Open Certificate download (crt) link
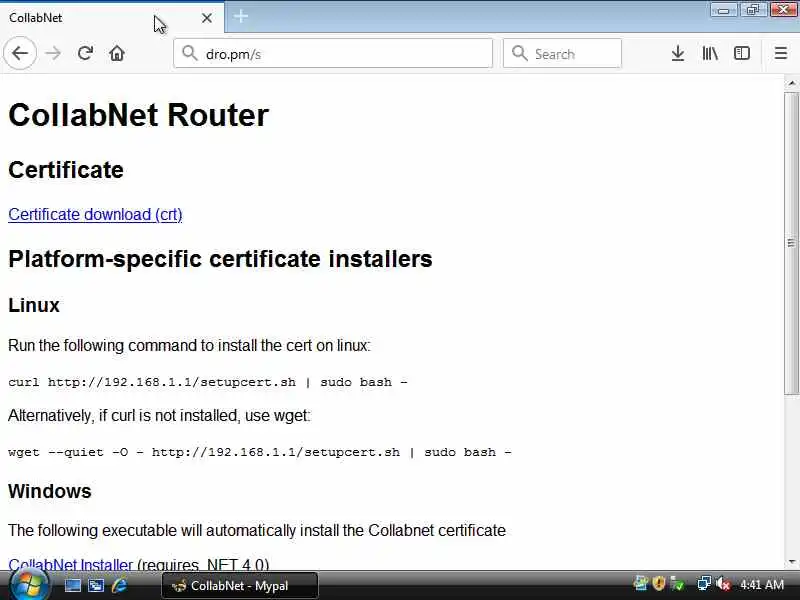The image size is (800, 600). click(95, 214)
